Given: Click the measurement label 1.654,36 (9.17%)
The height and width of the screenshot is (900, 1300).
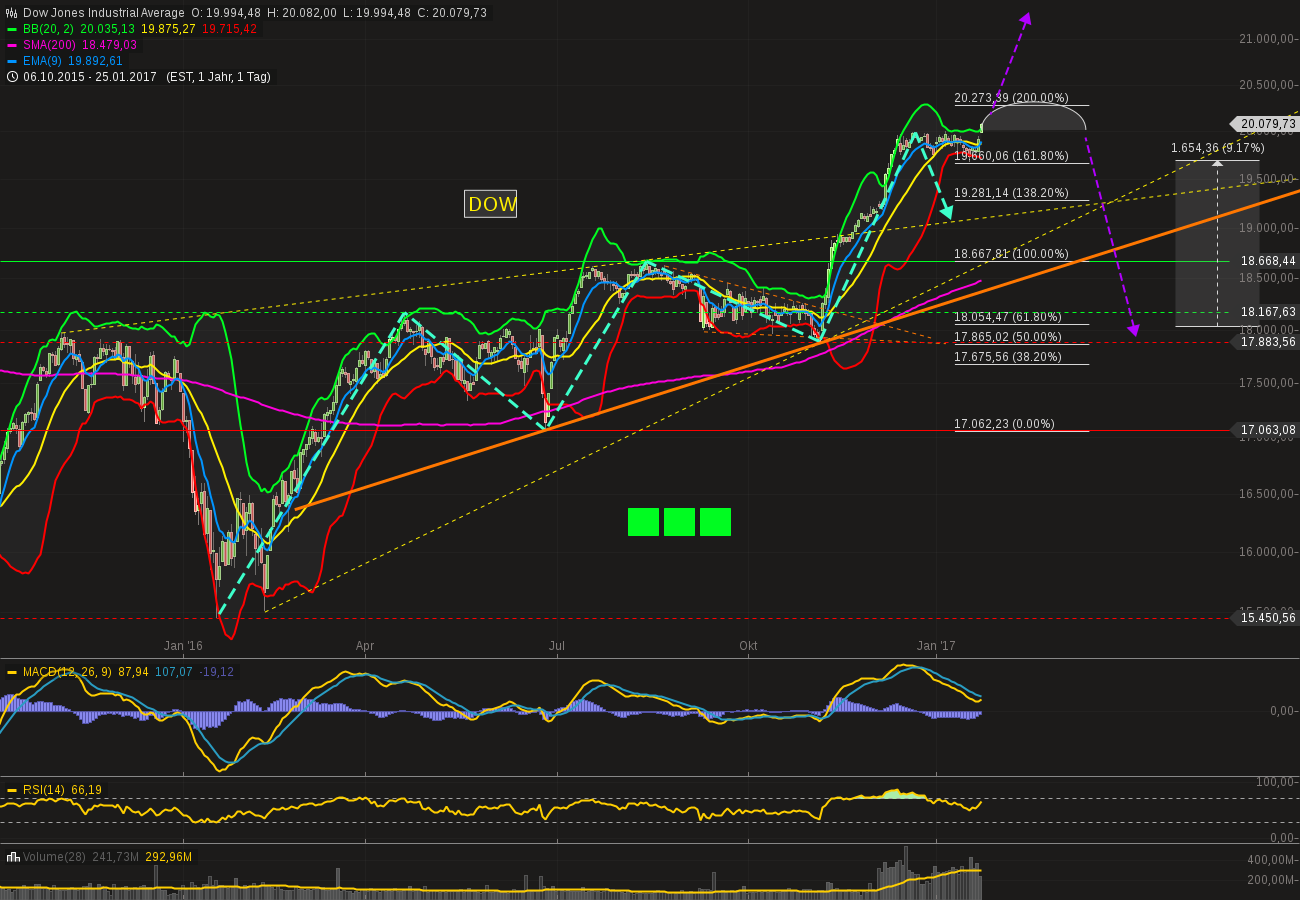Looking at the screenshot, I should pyautogui.click(x=1218, y=148).
